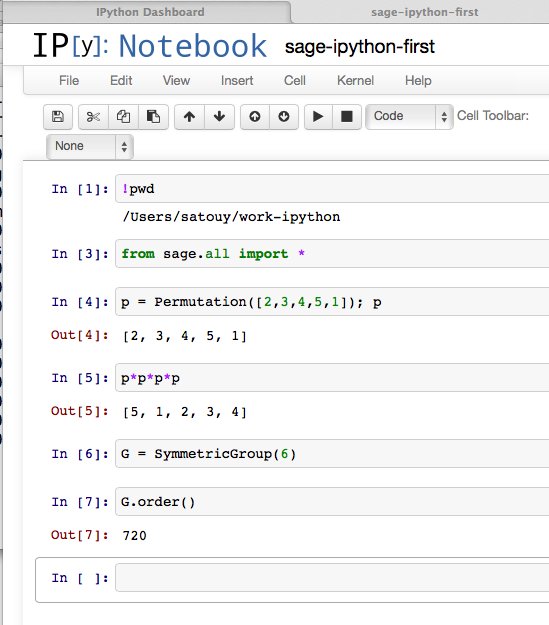Viewport: 549px width, 625px height.
Task: Click the Out[5]: prompt label
Action: (x=80, y=411)
